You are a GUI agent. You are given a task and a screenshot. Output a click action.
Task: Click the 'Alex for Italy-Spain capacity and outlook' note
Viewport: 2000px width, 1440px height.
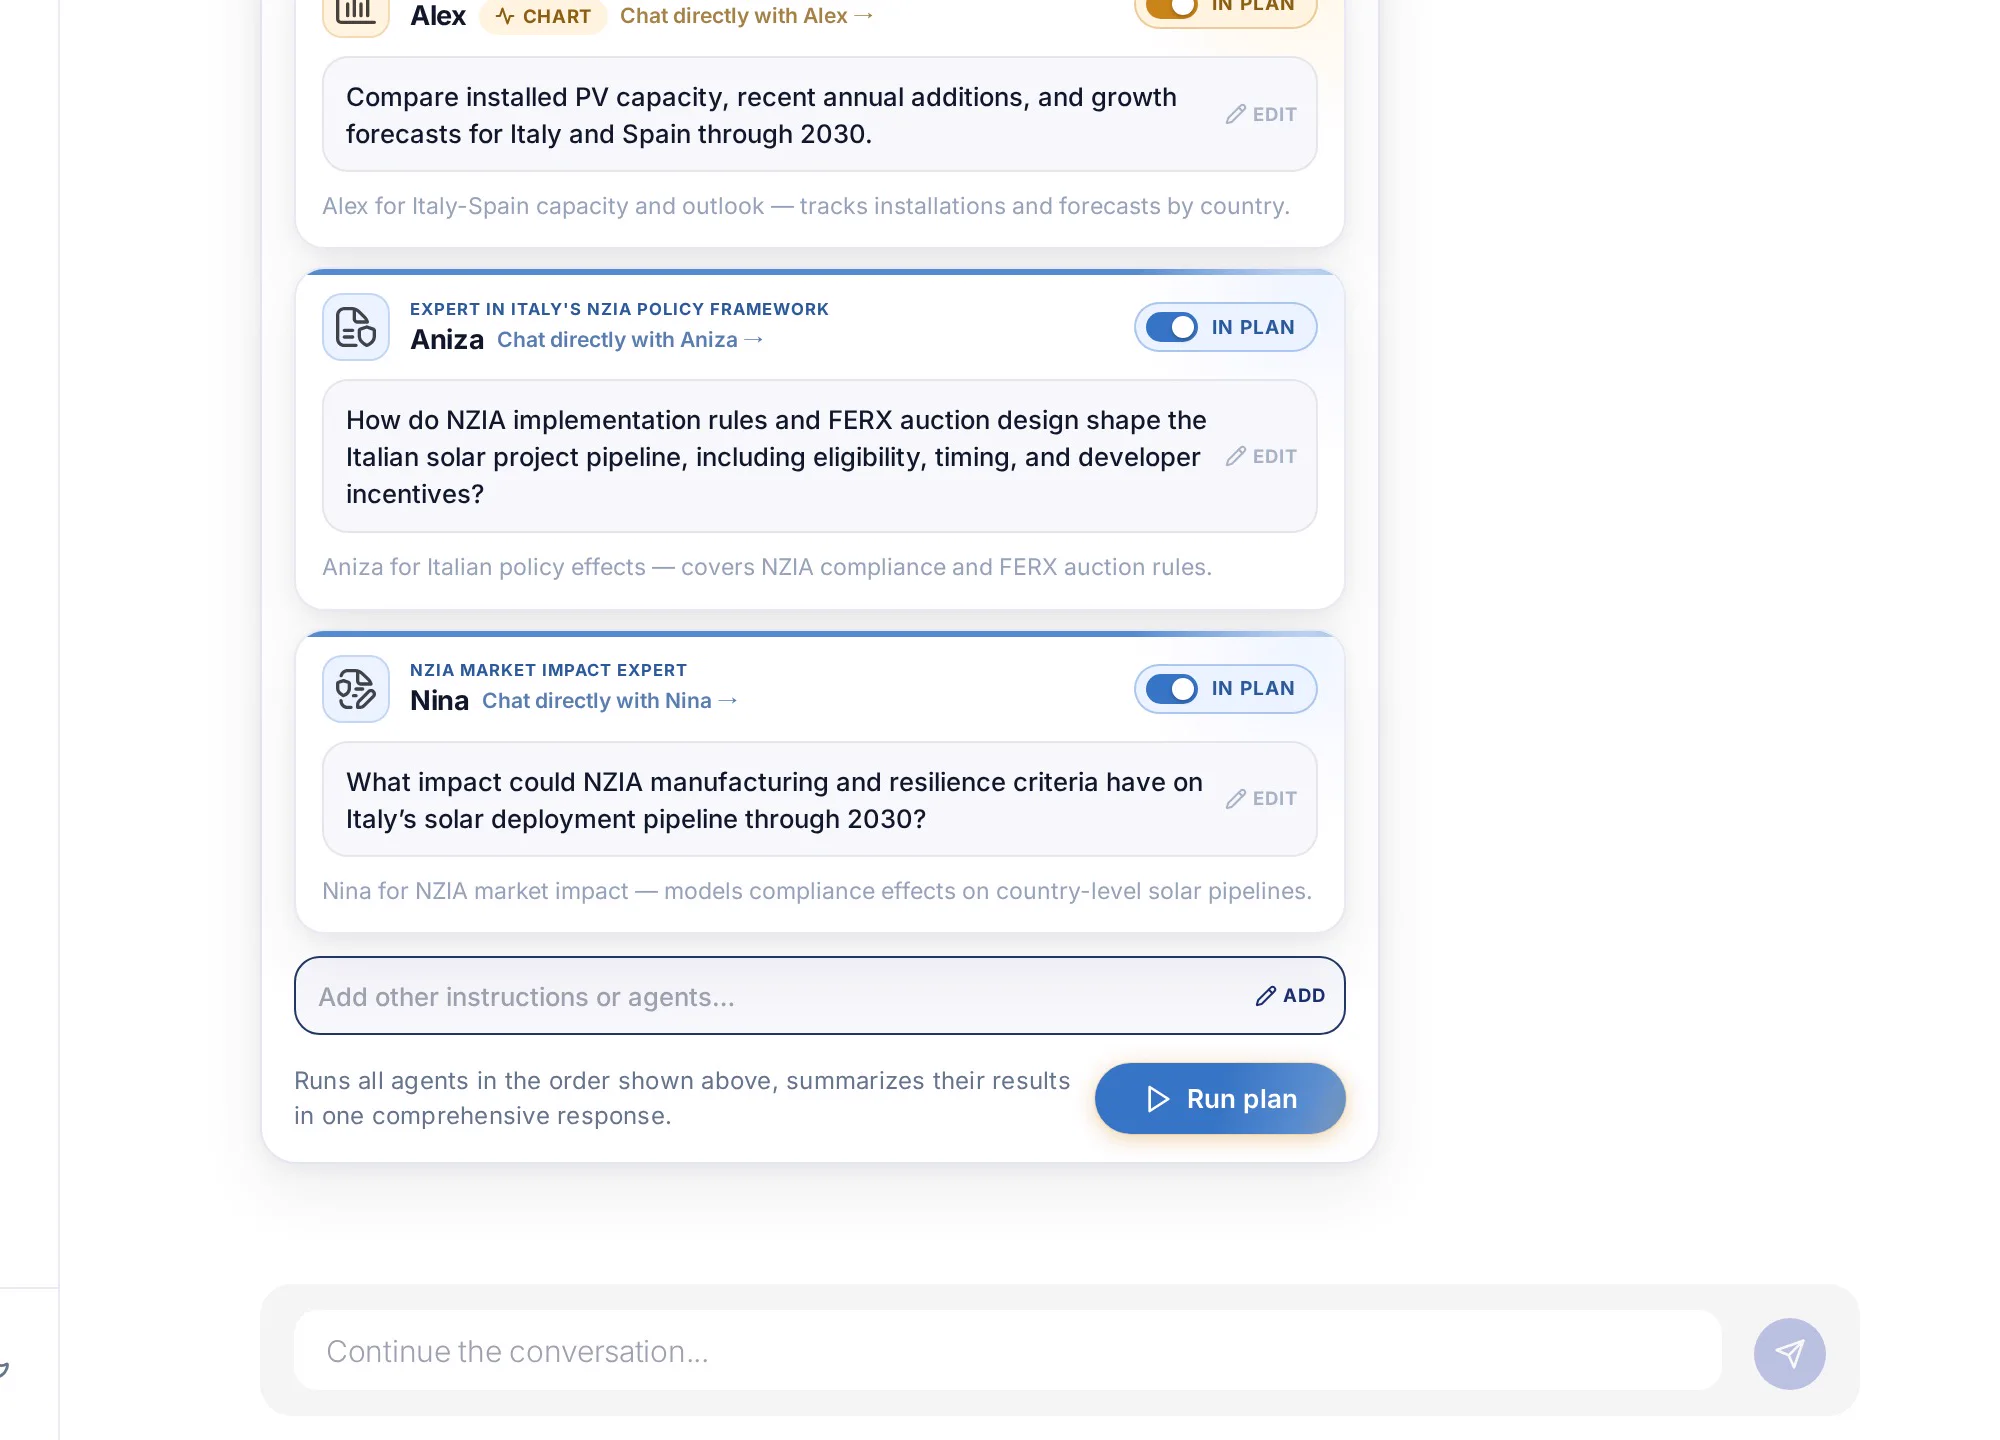(806, 206)
